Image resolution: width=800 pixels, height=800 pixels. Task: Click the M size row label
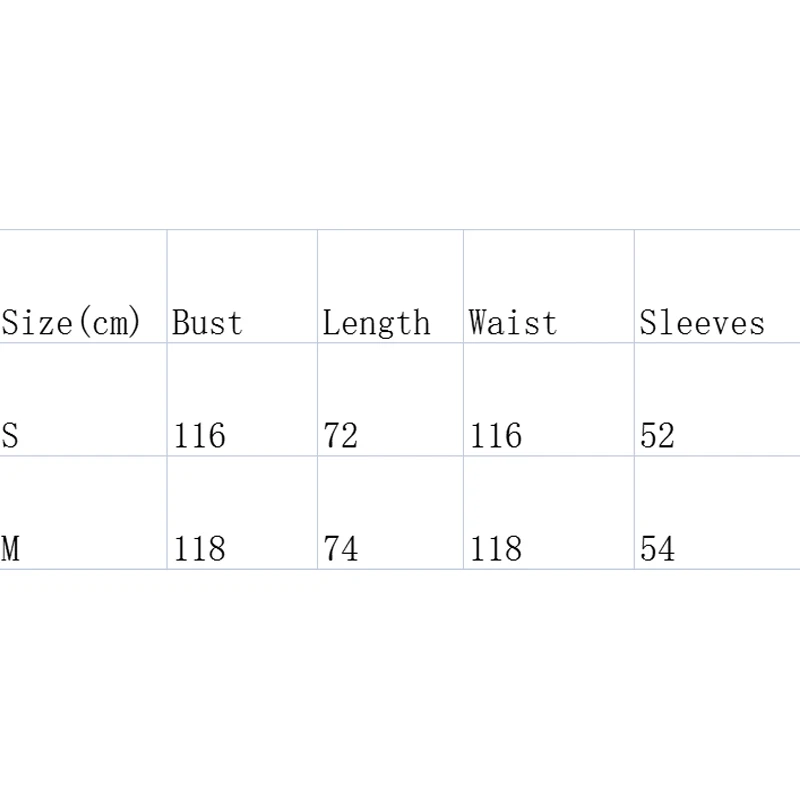(10, 549)
